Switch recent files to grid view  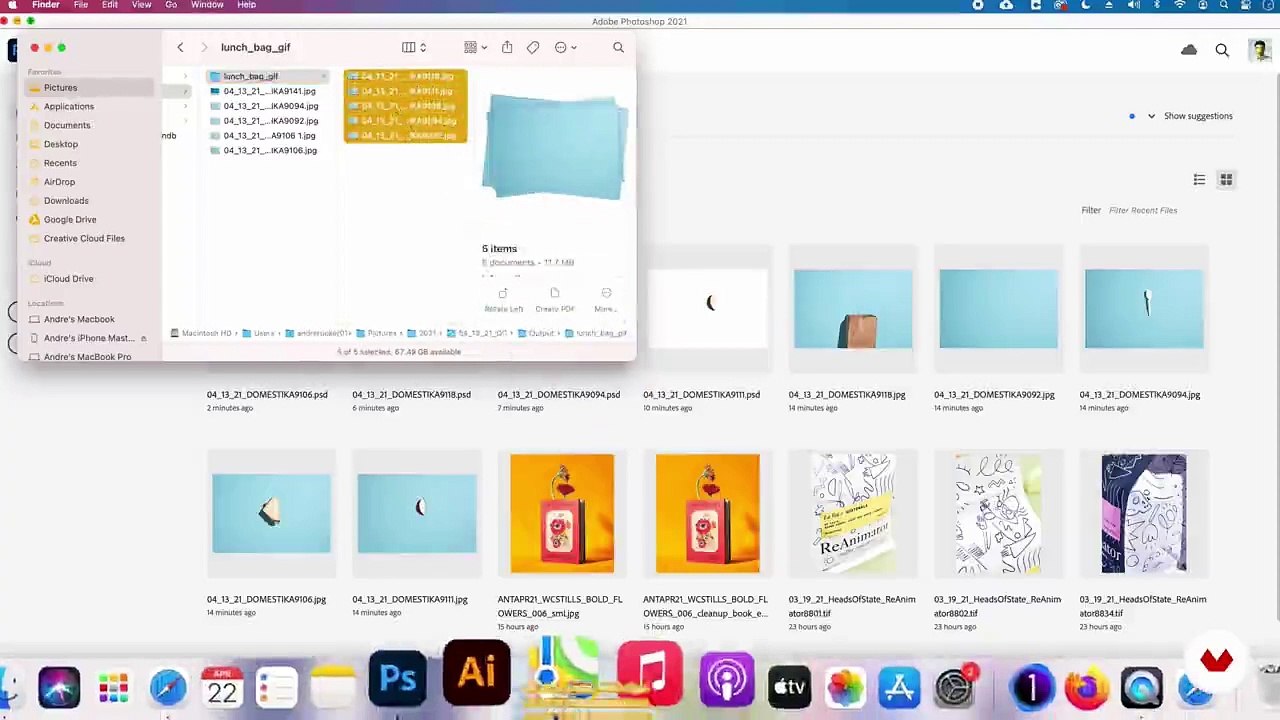(1226, 180)
